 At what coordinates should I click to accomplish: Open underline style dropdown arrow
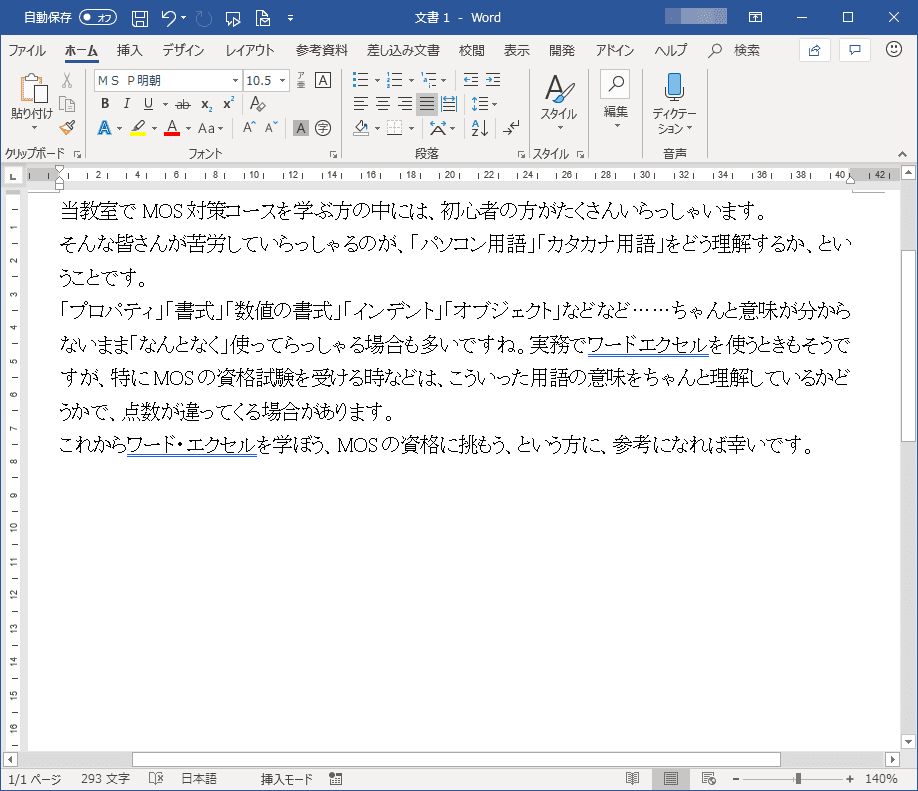[x=166, y=105]
